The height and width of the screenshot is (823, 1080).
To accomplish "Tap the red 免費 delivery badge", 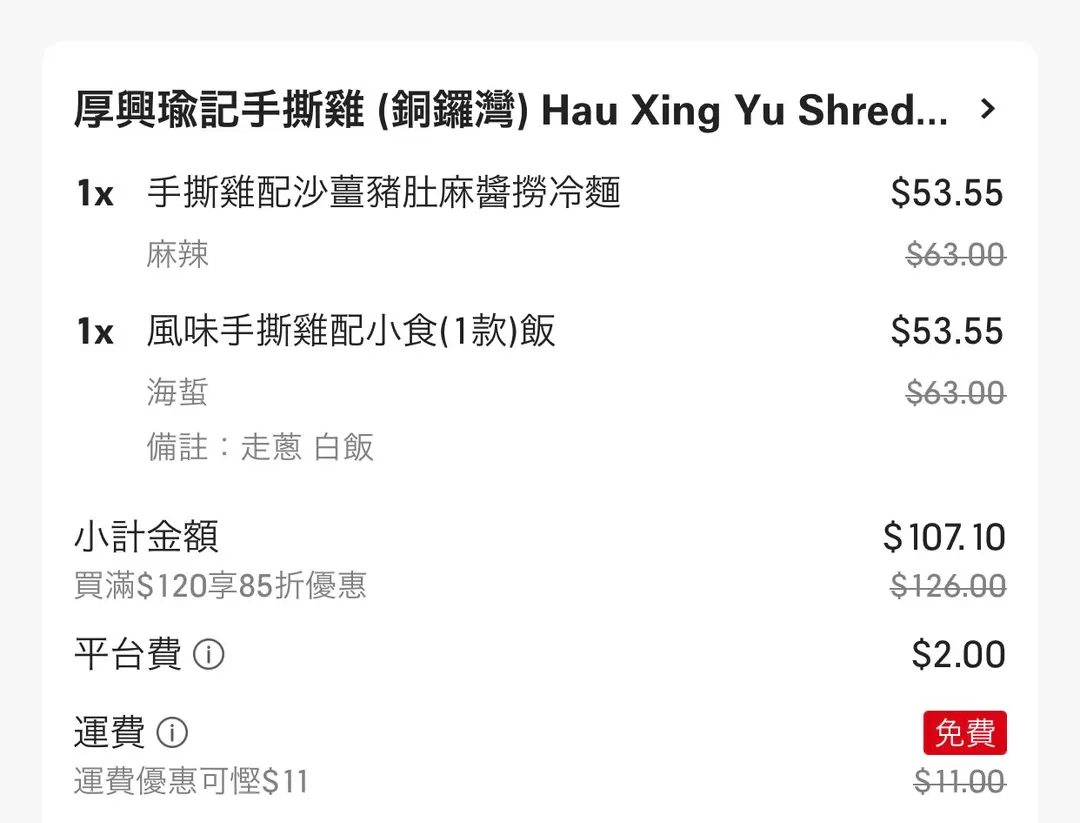I will point(965,733).
